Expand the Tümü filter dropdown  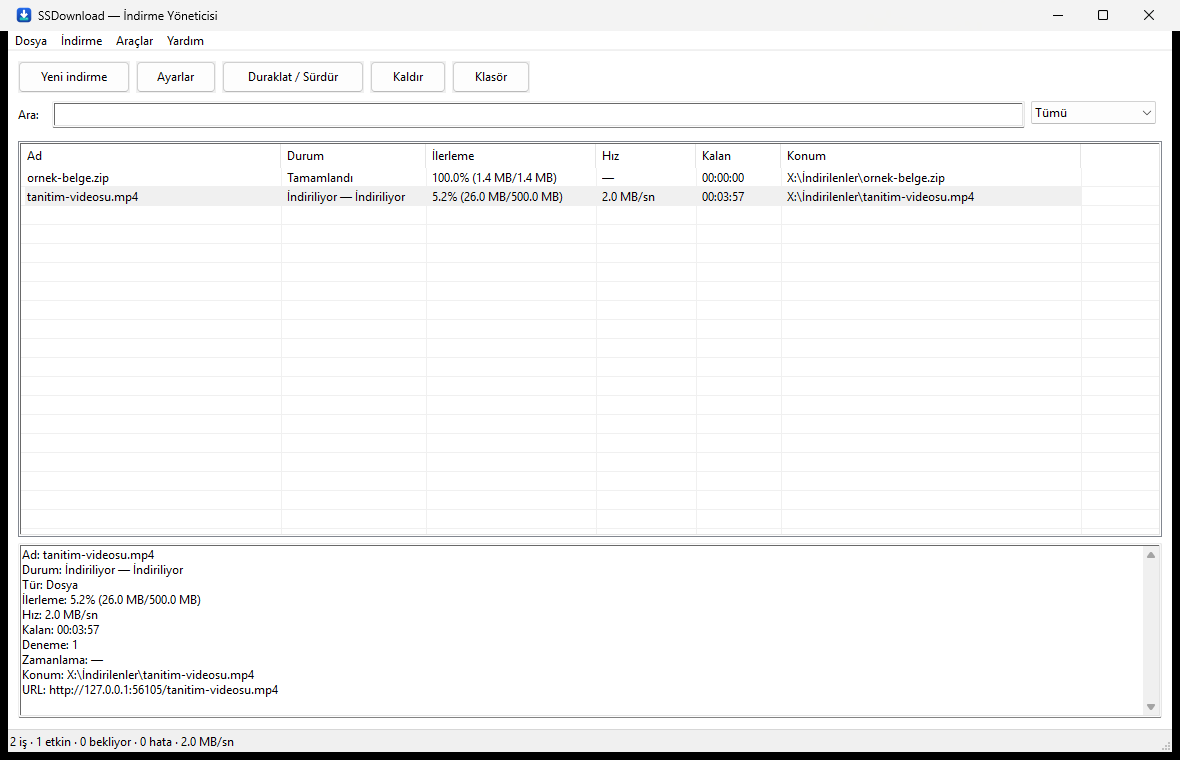point(1093,113)
